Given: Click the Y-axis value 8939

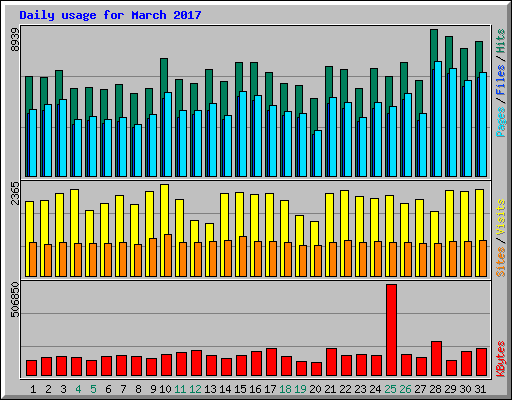Looking at the screenshot, I should [x=15, y=40].
